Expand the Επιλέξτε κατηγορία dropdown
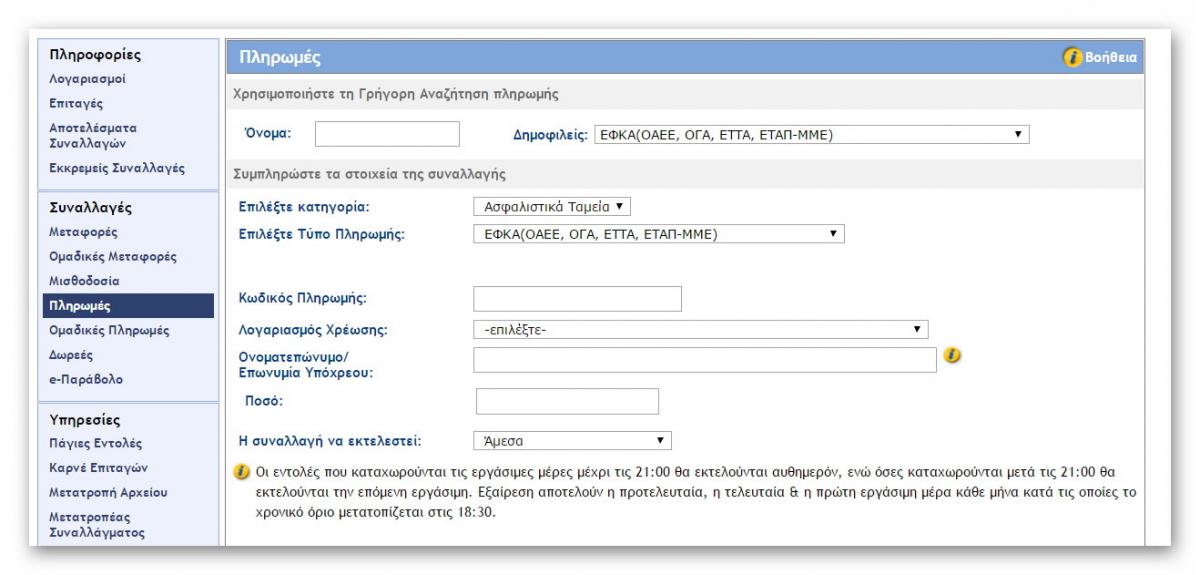 click(552, 207)
